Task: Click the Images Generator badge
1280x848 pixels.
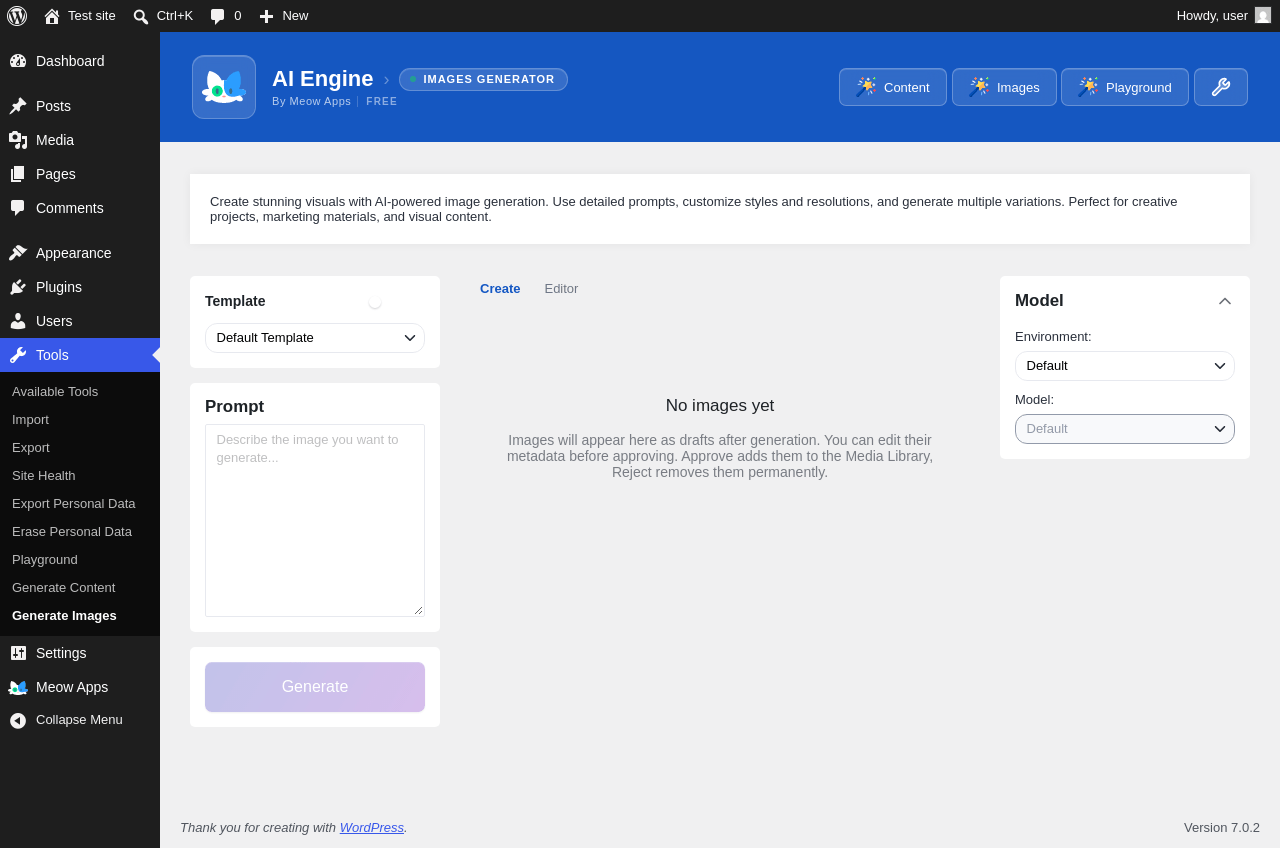Action: point(483,80)
